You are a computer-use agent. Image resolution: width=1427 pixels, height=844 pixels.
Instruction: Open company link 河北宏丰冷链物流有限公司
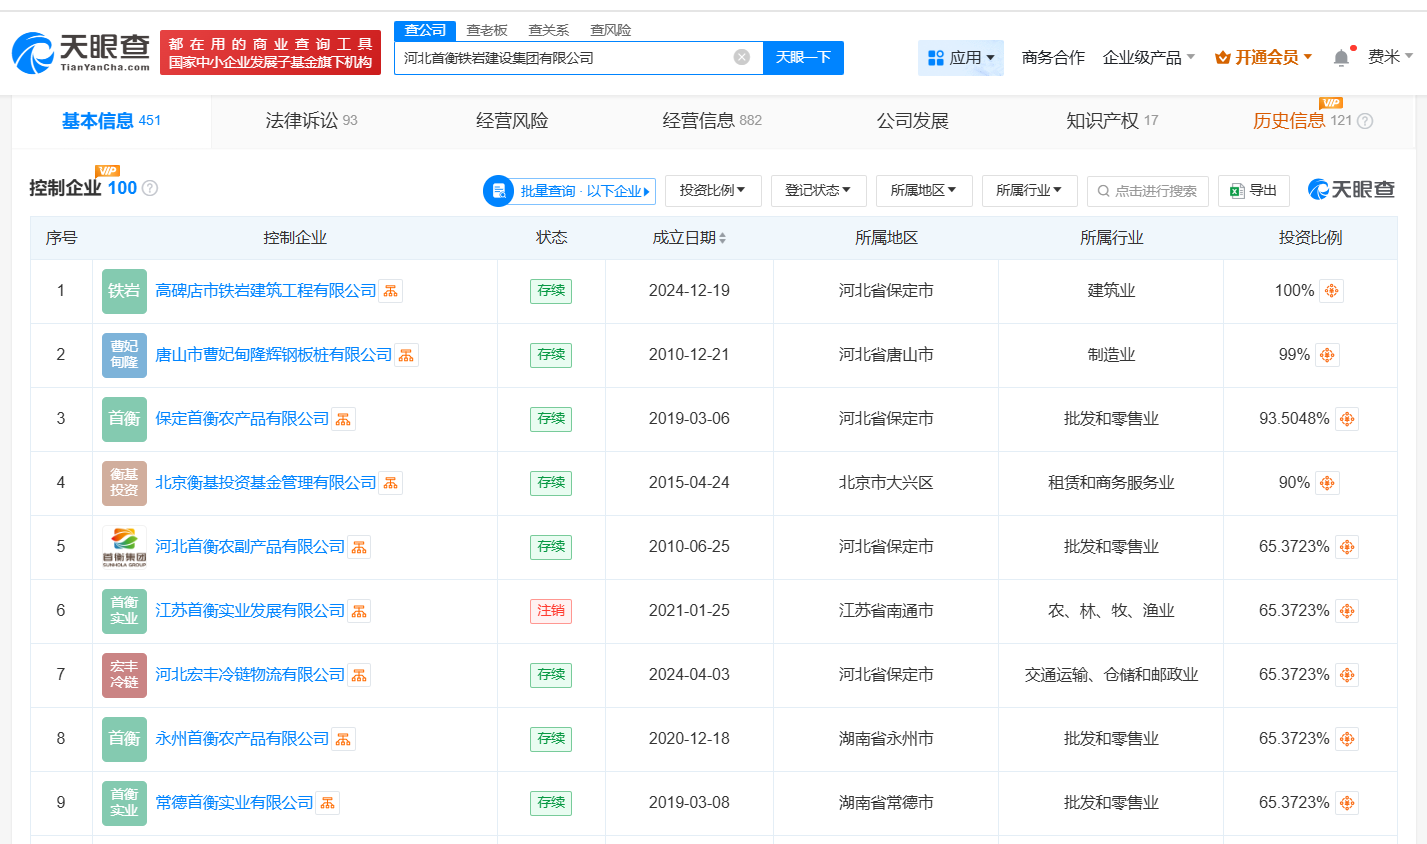250,675
